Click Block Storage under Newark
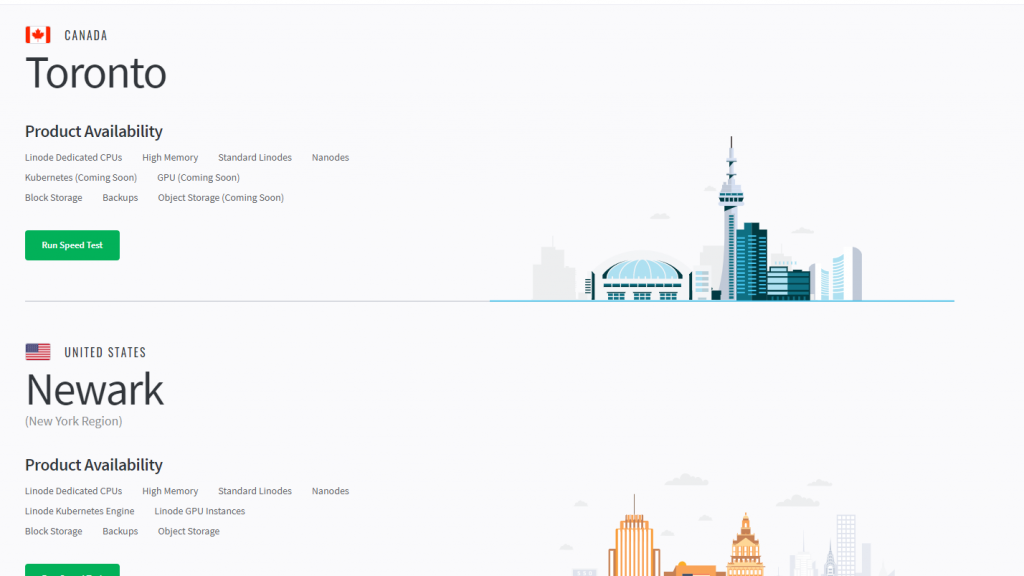 point(54,532)
